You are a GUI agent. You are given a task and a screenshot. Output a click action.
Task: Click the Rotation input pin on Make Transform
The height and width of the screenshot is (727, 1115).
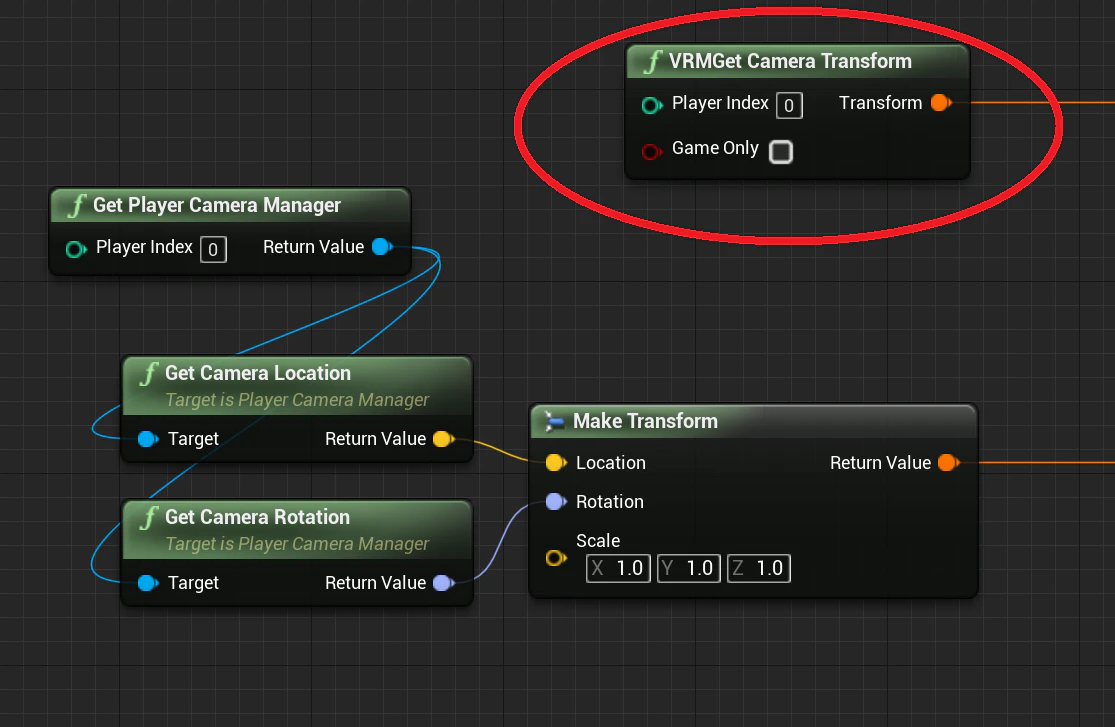pos(555,502)
